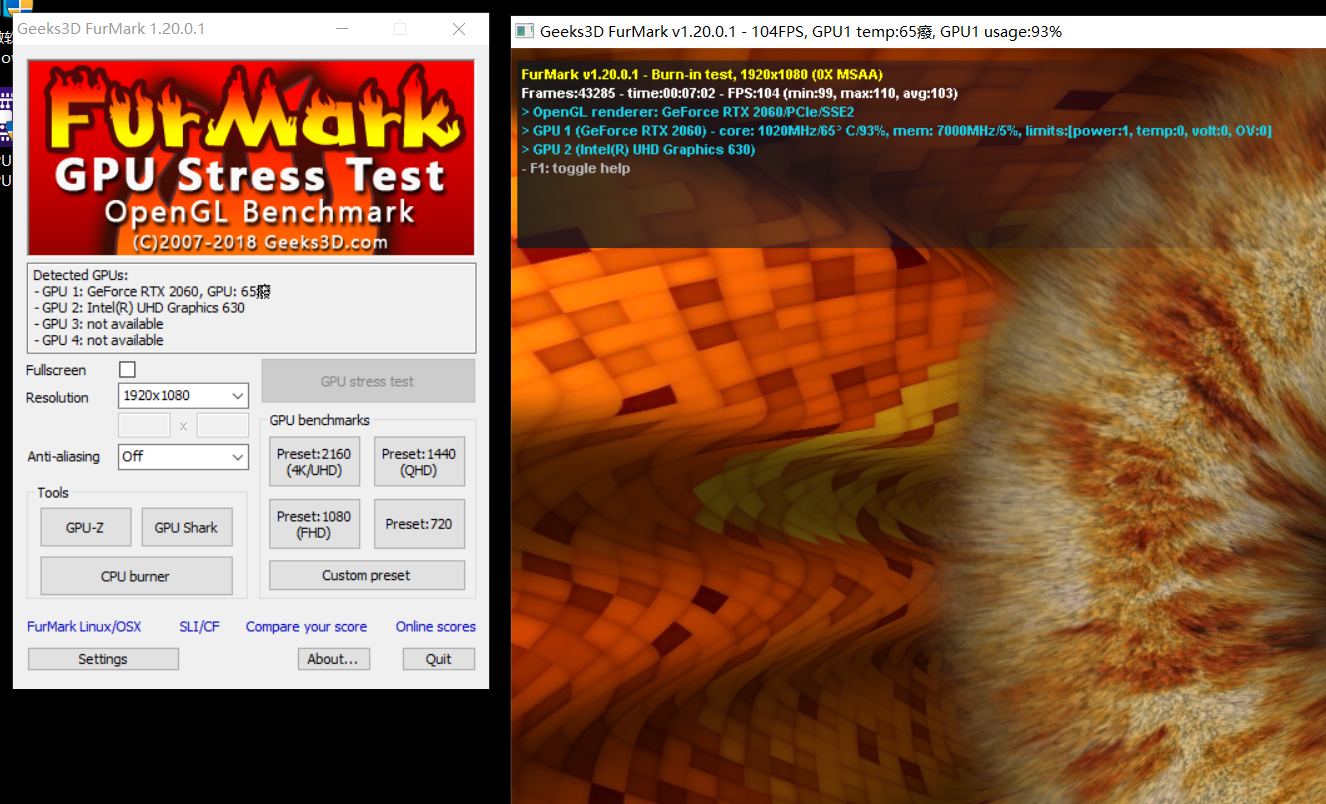Click the 'GPU 1 (GeForce RTX 2060) - core' overlay line

coord(897,131)
